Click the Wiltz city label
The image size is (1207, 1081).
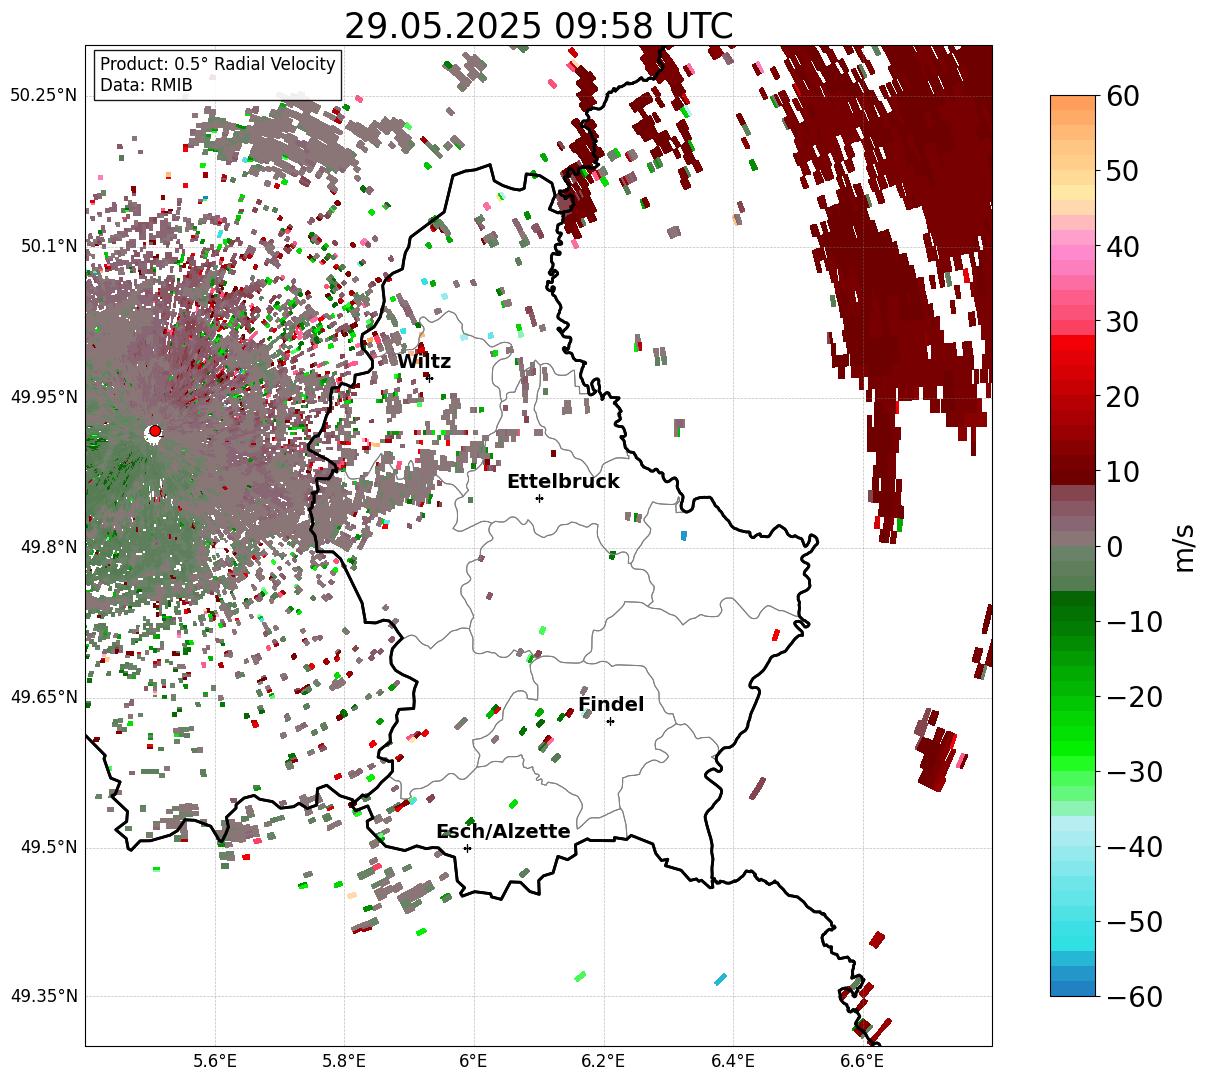click(424, 362)
